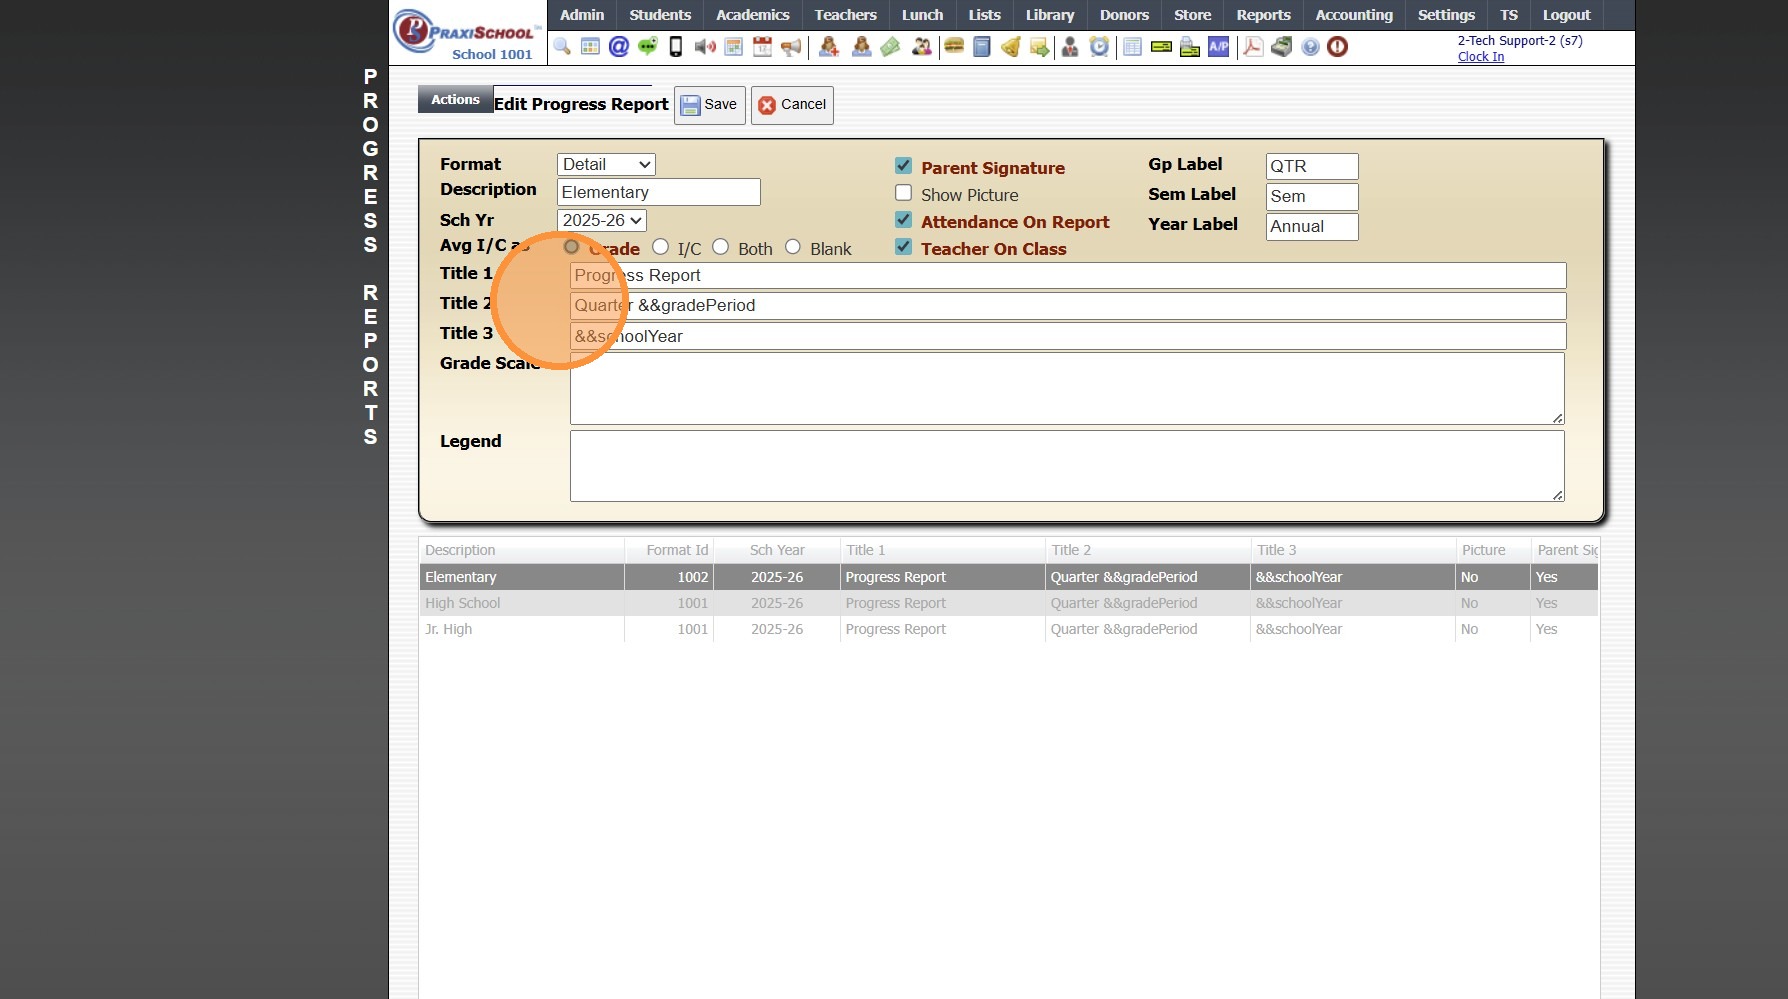Click the Description input field
Image resolution: width=1788 pixels, height=999 pixels.
[x=659, y=192]
